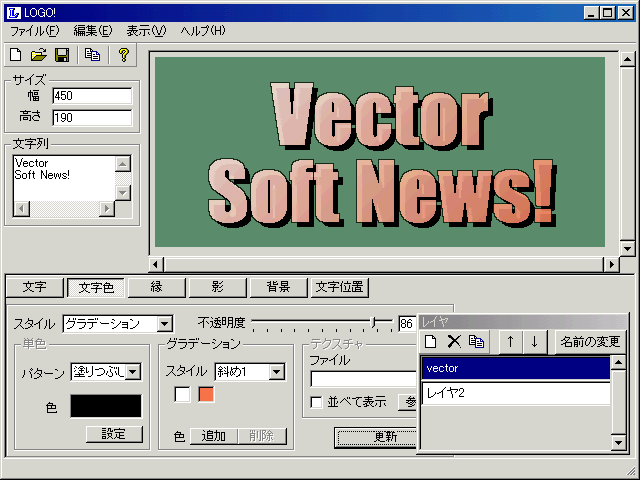Save using the floppy disk icon
Image resolution: width=640 pixels, height=480 pixels.
point(62,55)
